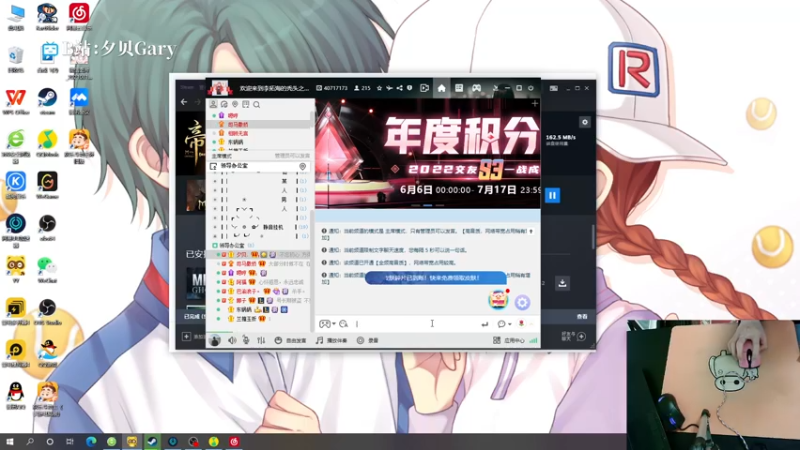Click my avatar in YY bottom bar
The image size is (800, 450).
215,340
